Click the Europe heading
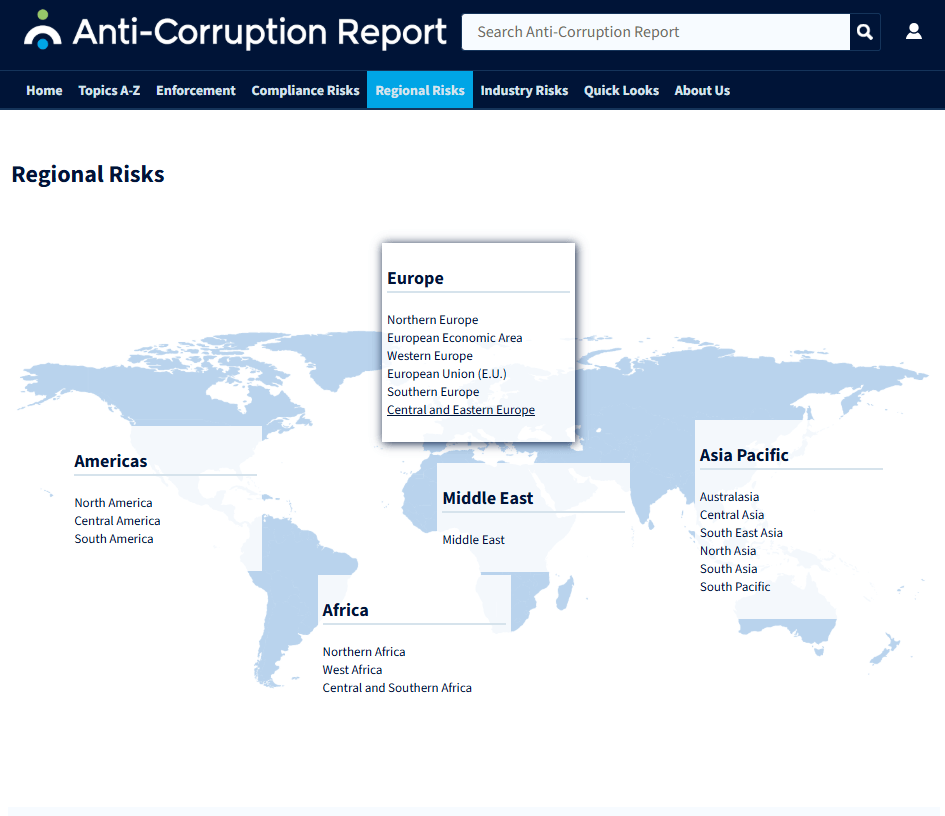This screenshot has width=945, height=816. [415, 278]
